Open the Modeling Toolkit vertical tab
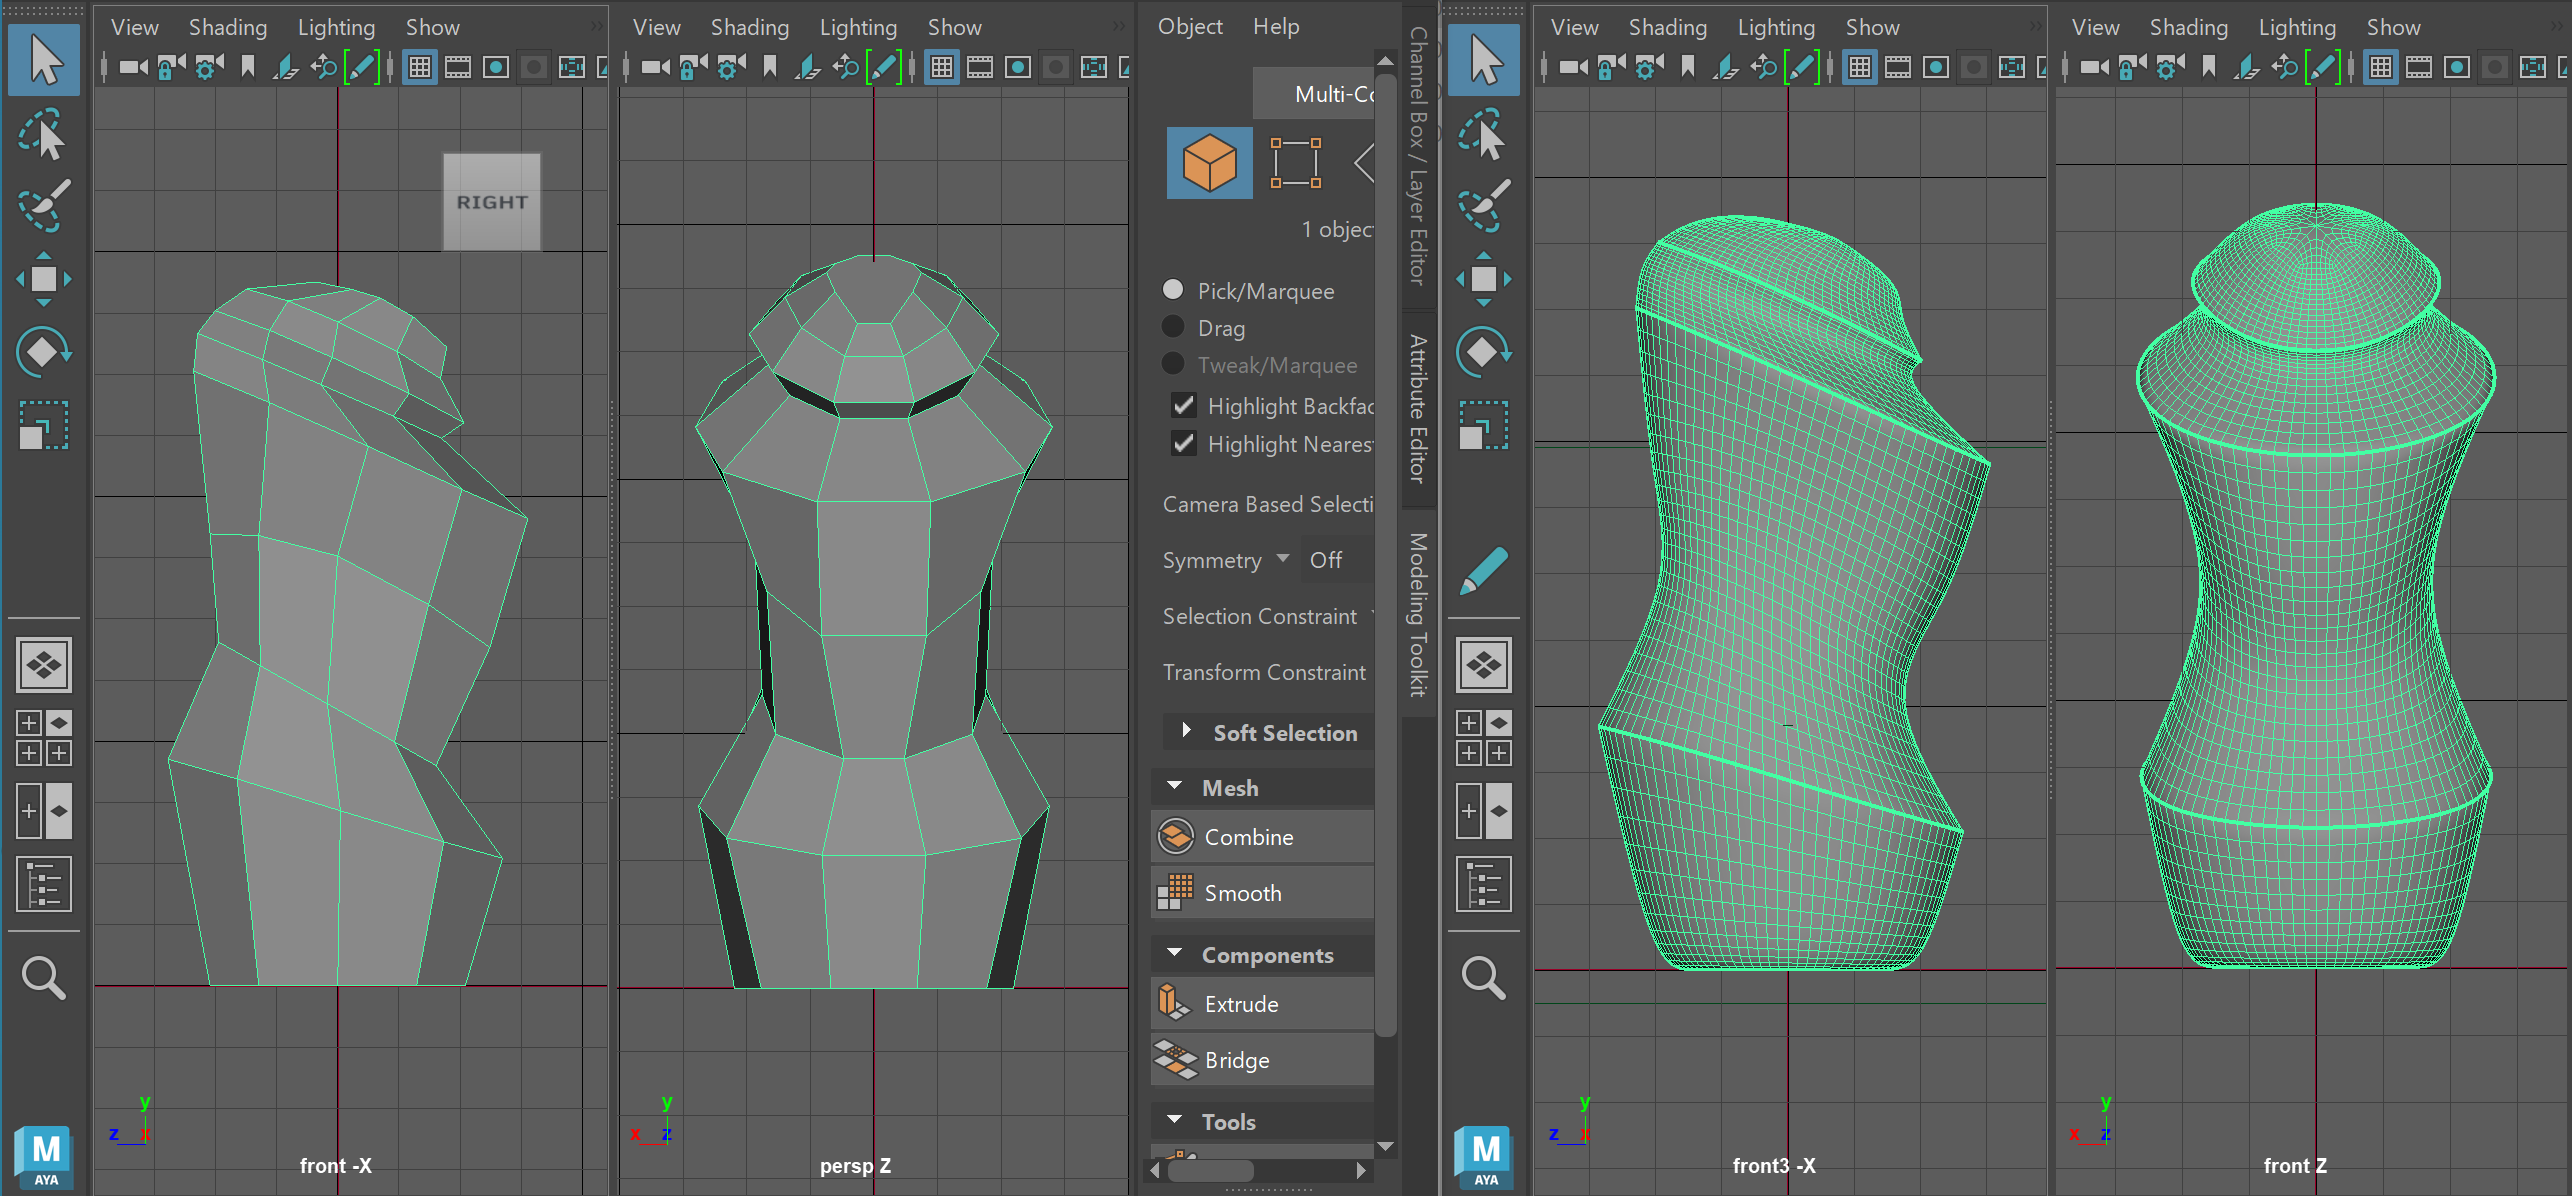The height and width of the screenshot is (1196, 2572). pos(1417,614)
